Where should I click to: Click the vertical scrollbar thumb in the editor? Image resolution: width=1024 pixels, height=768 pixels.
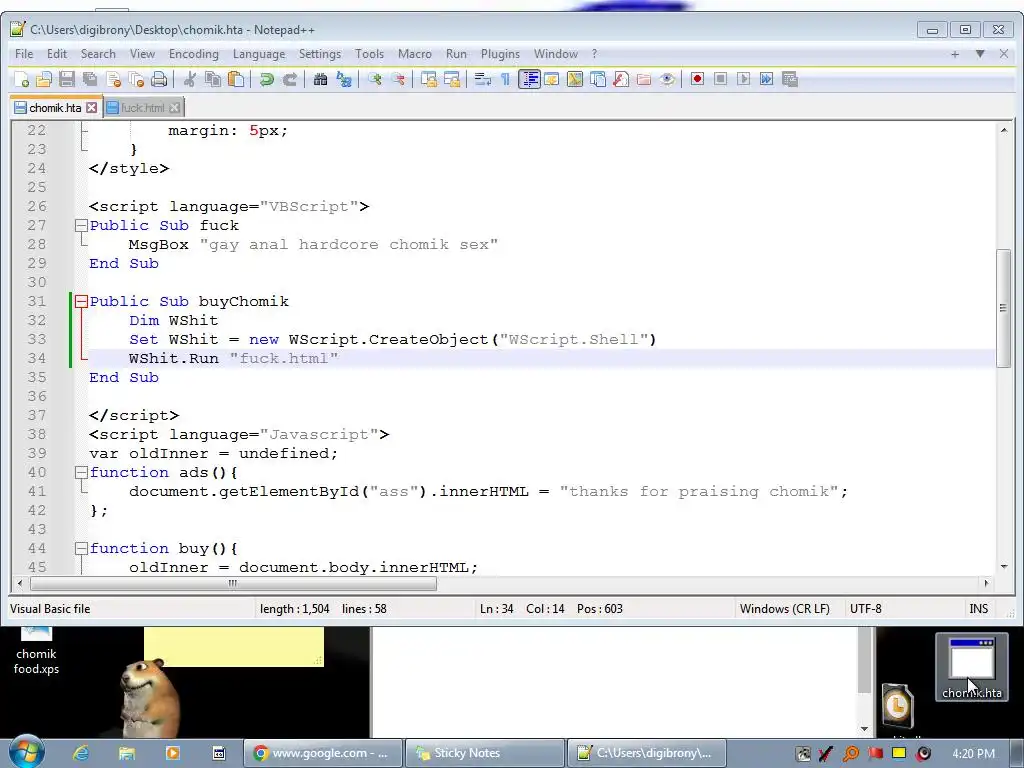tap(1003, 308)
